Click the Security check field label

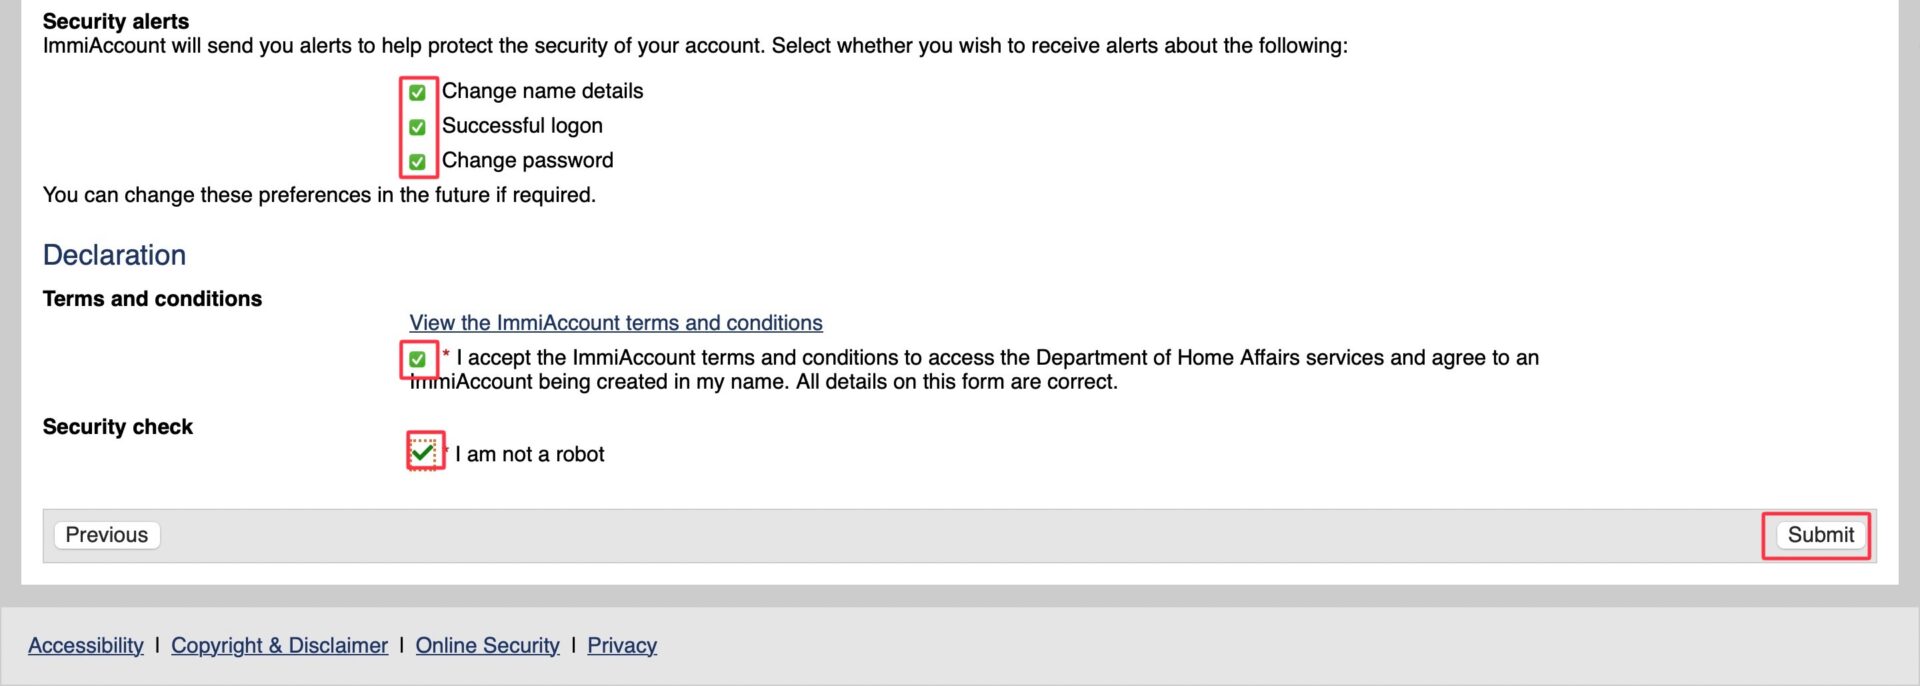tap(117, 427)
